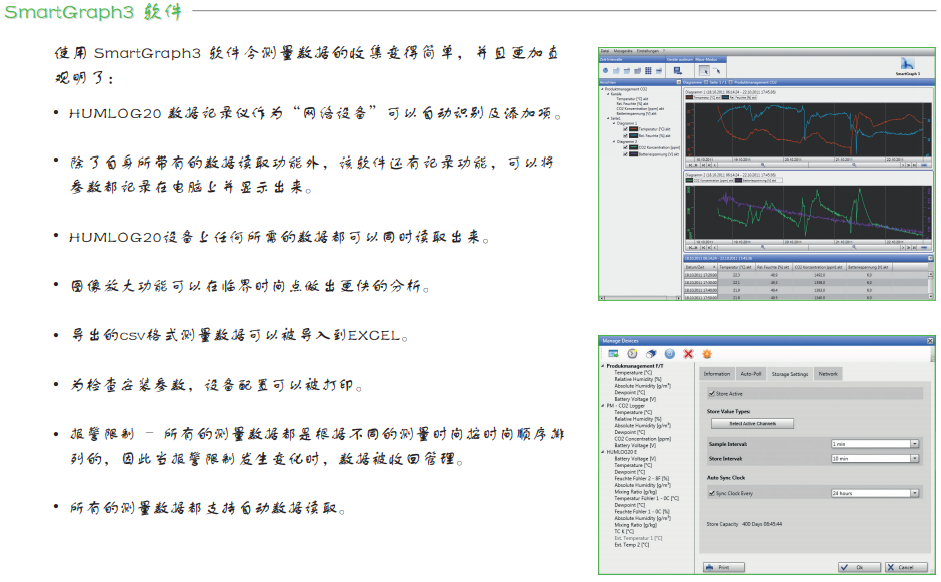Click the add-device window icon in Manage Devices
Viewport: 941px width, 582px height.
613,354
